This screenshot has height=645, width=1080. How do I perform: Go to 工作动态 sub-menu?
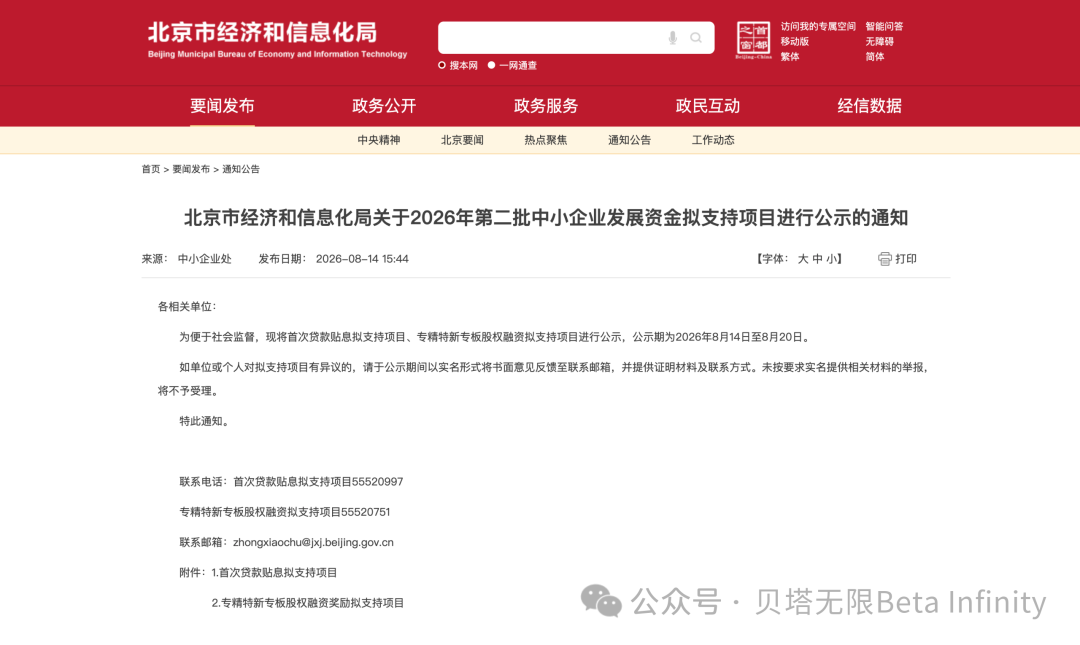click(713, 140)
